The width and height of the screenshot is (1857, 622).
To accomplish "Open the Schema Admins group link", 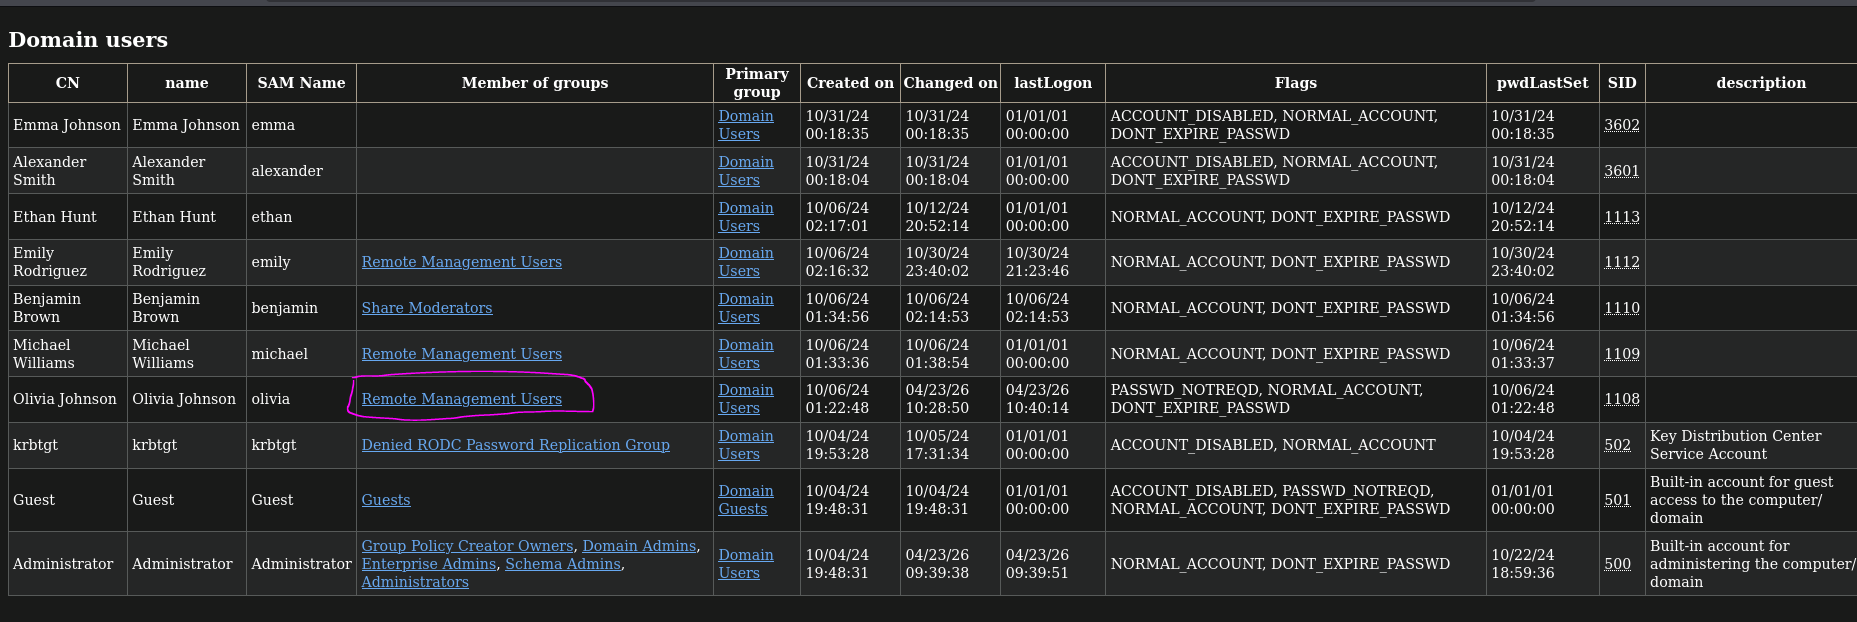I will [x=562, y=563].
